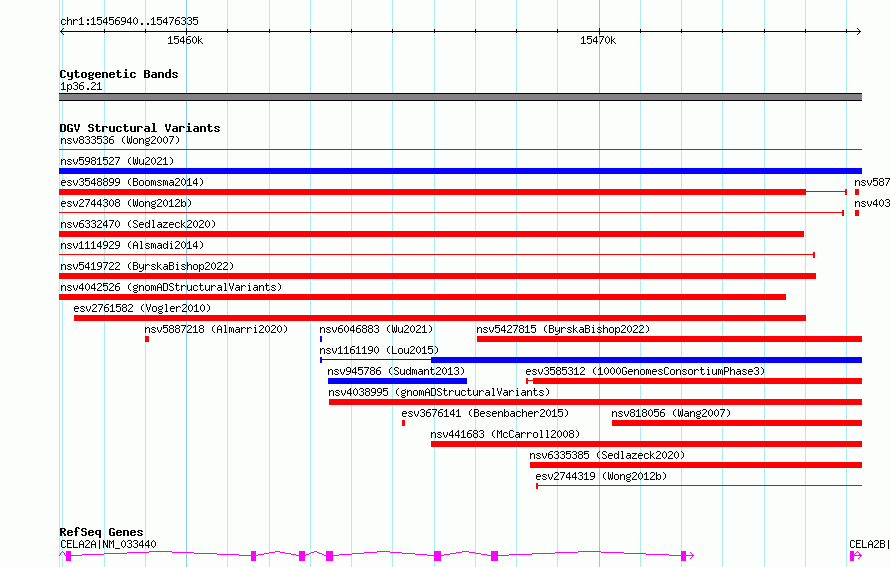Image resolution: width=890 pixels, height=567 pixels.
Task: Click the red nsv818056 variant bar
Action: (x=737, y=423)
